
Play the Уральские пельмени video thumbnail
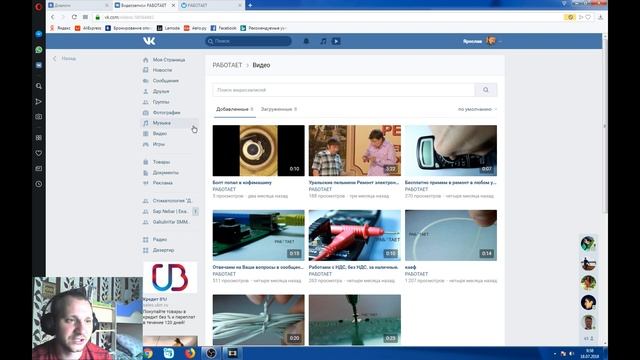tap(355, 151)
